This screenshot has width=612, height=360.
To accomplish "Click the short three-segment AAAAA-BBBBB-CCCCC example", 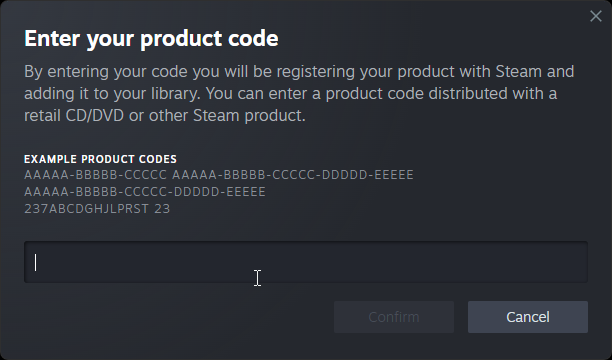I will point(96,175).
